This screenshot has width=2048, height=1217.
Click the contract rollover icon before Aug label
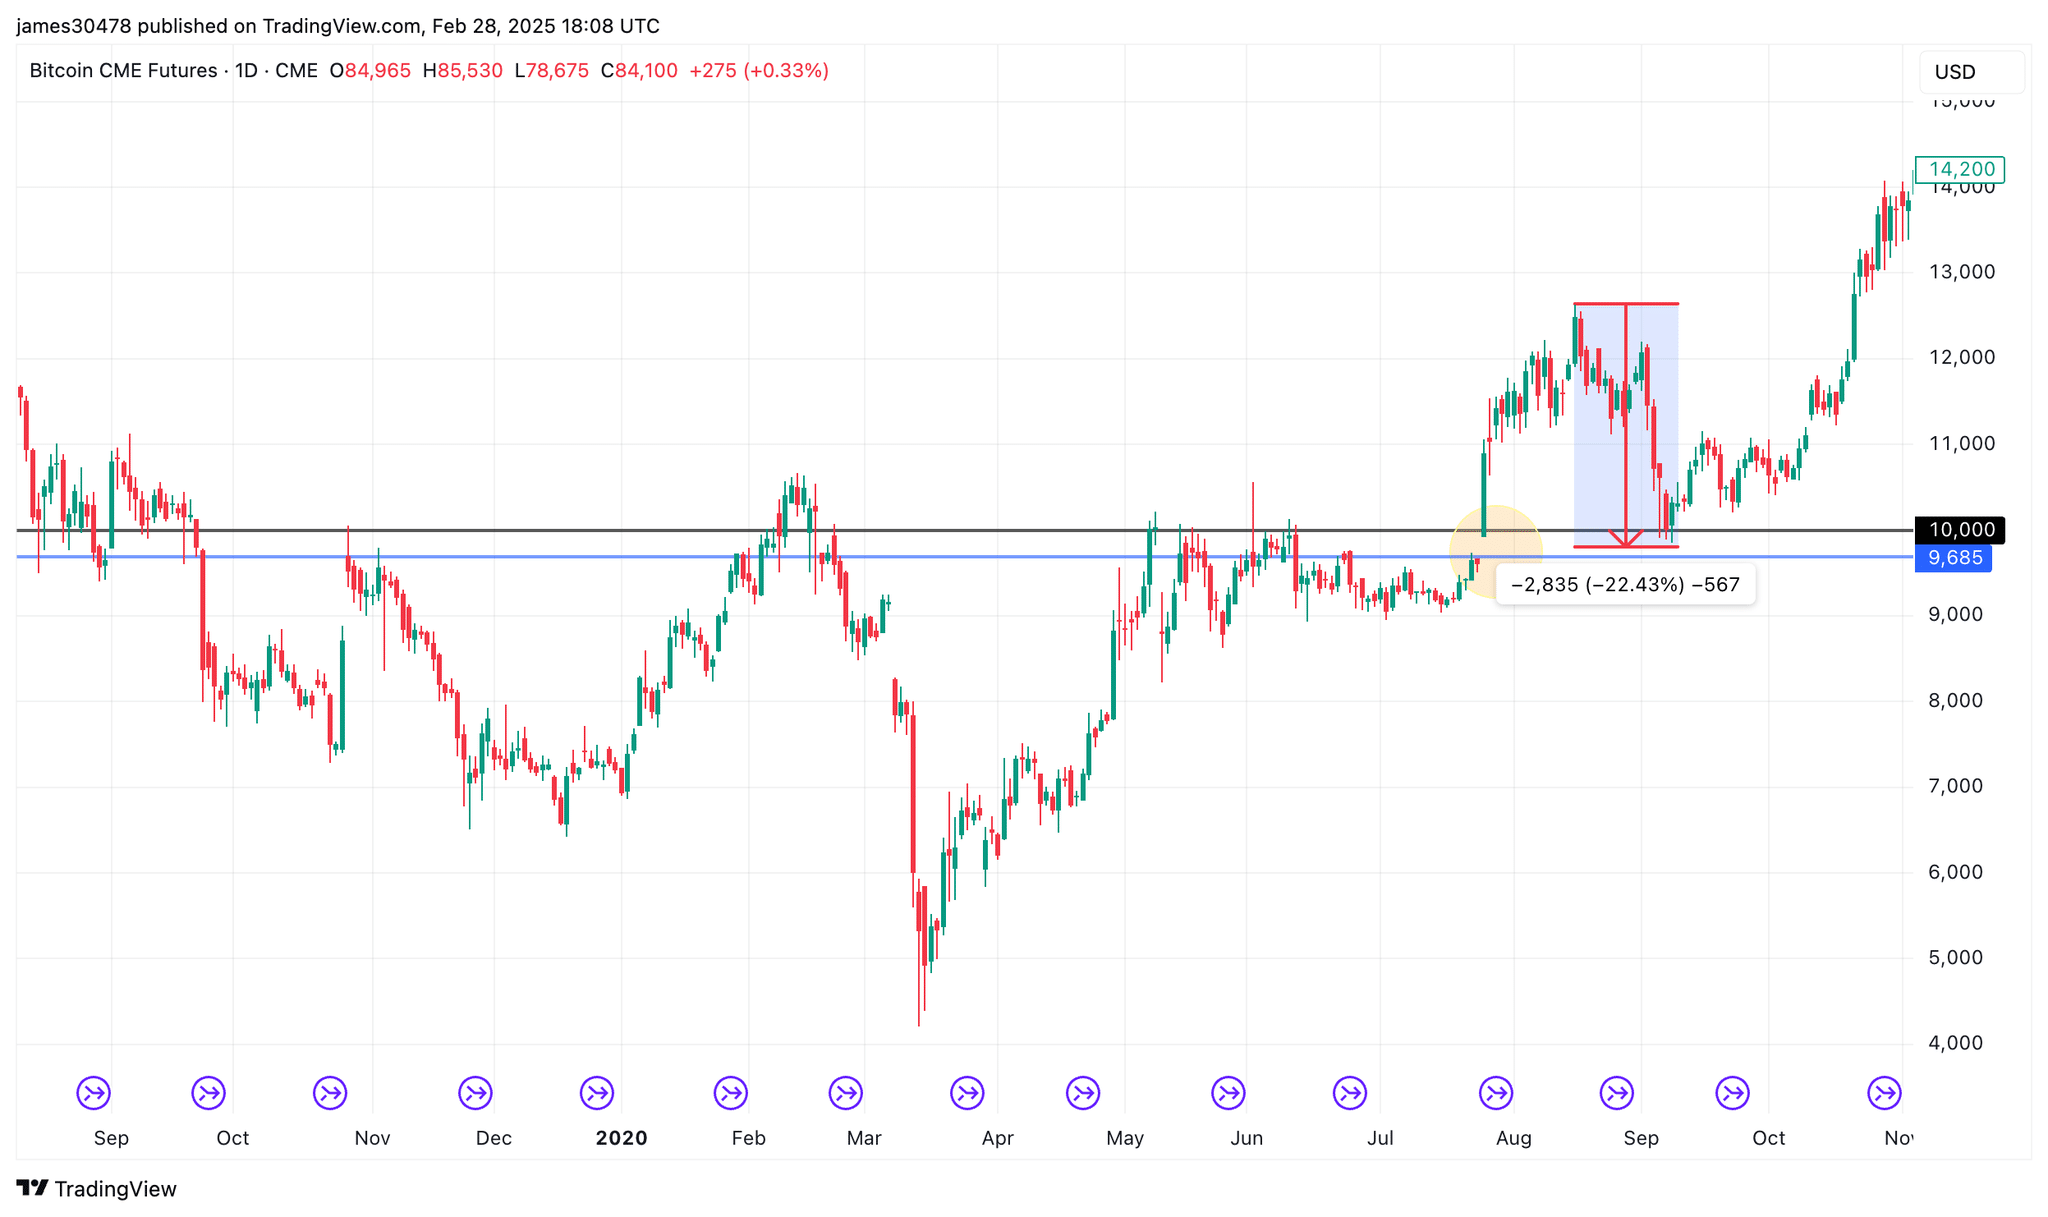[x=1496, y=1093]
